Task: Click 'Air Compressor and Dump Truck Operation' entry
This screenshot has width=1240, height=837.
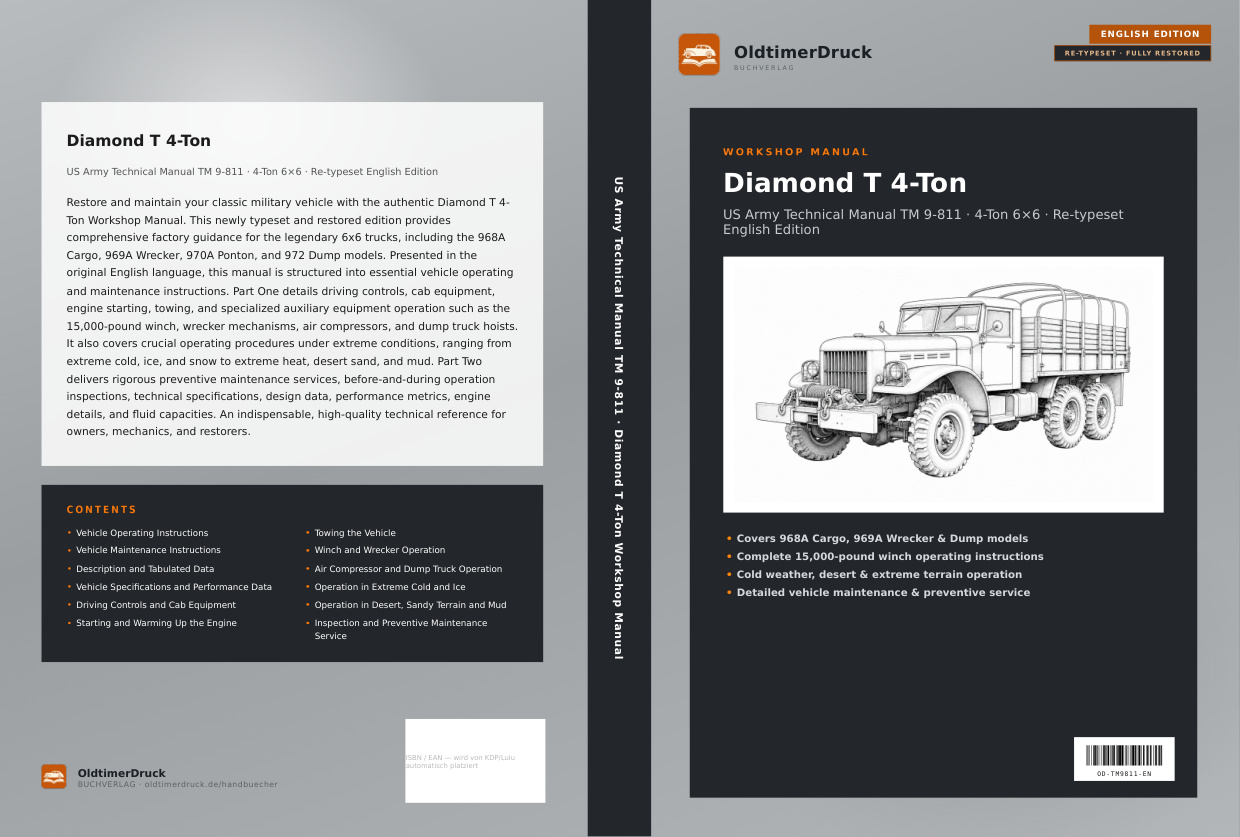Action: [408, 569]
